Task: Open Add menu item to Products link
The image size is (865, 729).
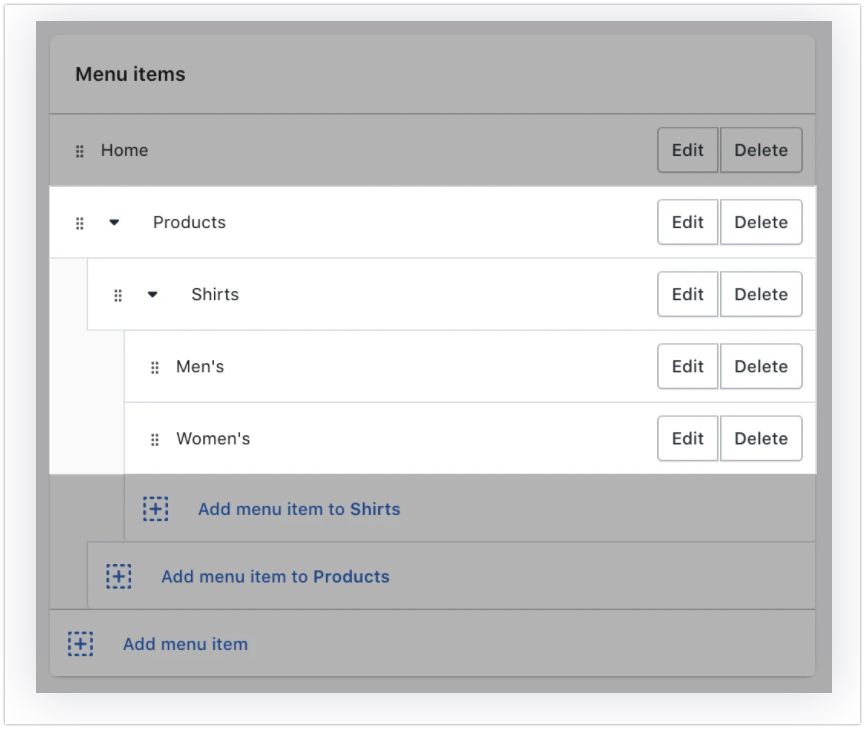Action: (x=275, y=576)
